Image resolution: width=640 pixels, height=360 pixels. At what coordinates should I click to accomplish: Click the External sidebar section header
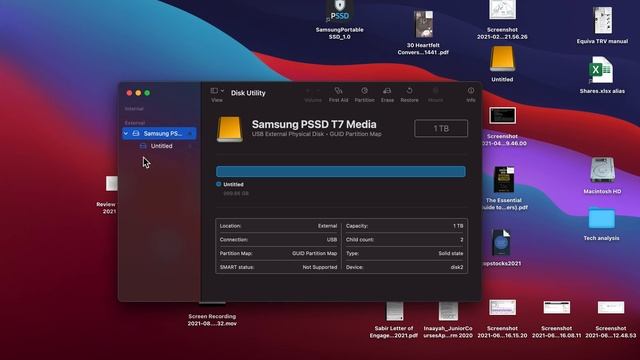tap(135, 122)
